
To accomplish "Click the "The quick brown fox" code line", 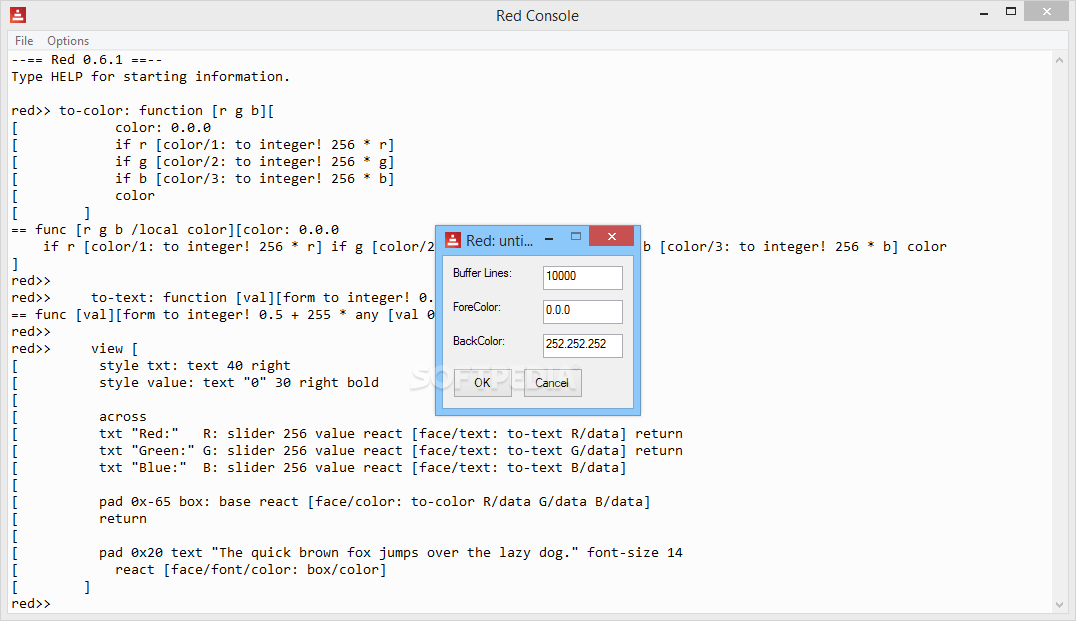I will pos(390,552).
